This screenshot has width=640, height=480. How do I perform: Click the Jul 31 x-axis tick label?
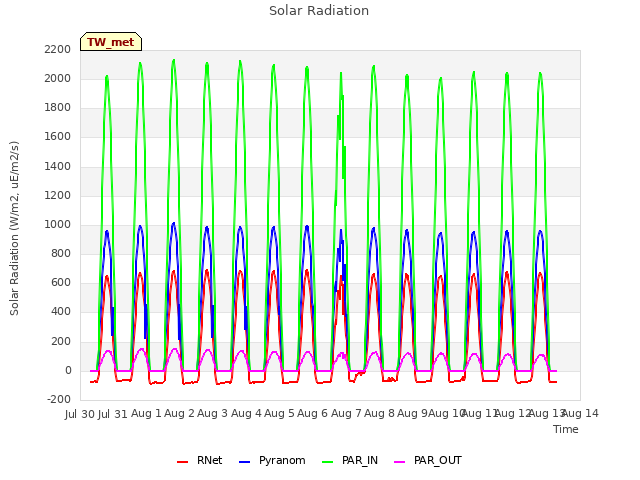click(x=113, y=414)
